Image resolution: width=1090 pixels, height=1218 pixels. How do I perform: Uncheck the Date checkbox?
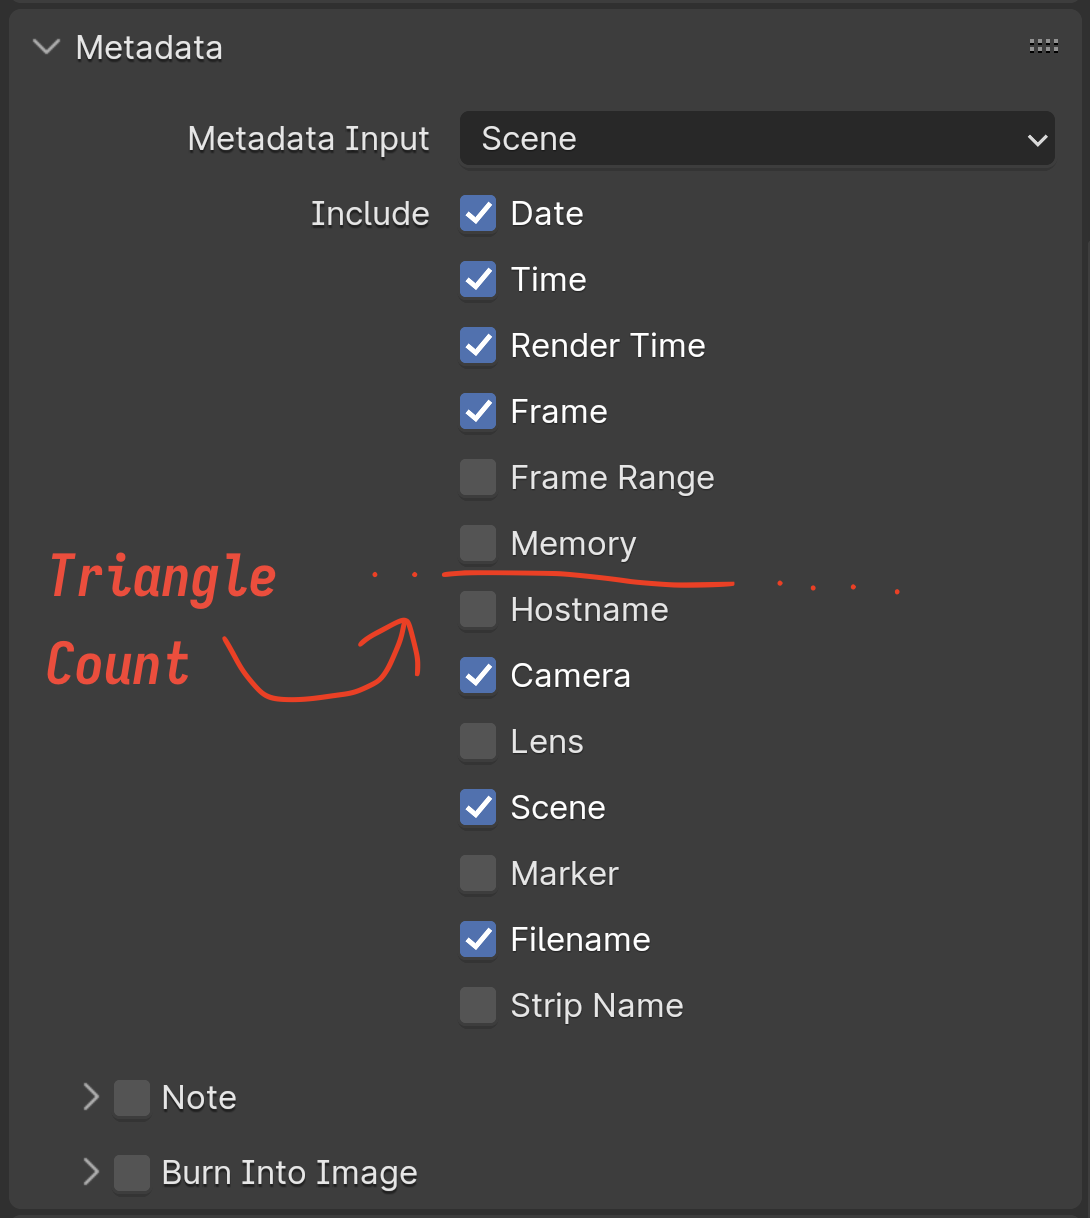(x=478, y=213)
